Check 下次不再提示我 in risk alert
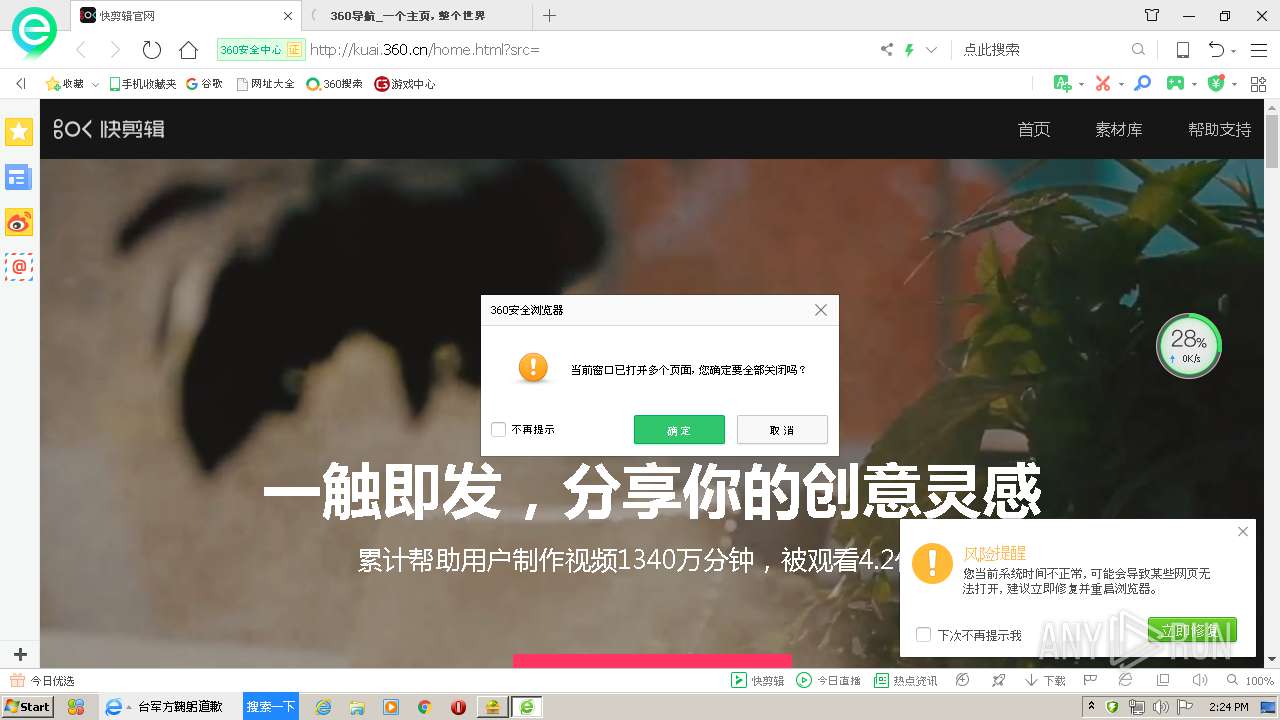1280x720 pixels. (x=924, y=635)
